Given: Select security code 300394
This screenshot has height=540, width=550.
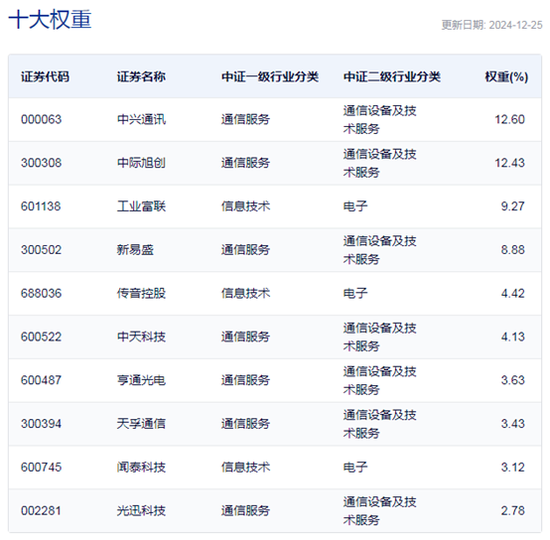Looking at the screenshot, I should (41, 424).
